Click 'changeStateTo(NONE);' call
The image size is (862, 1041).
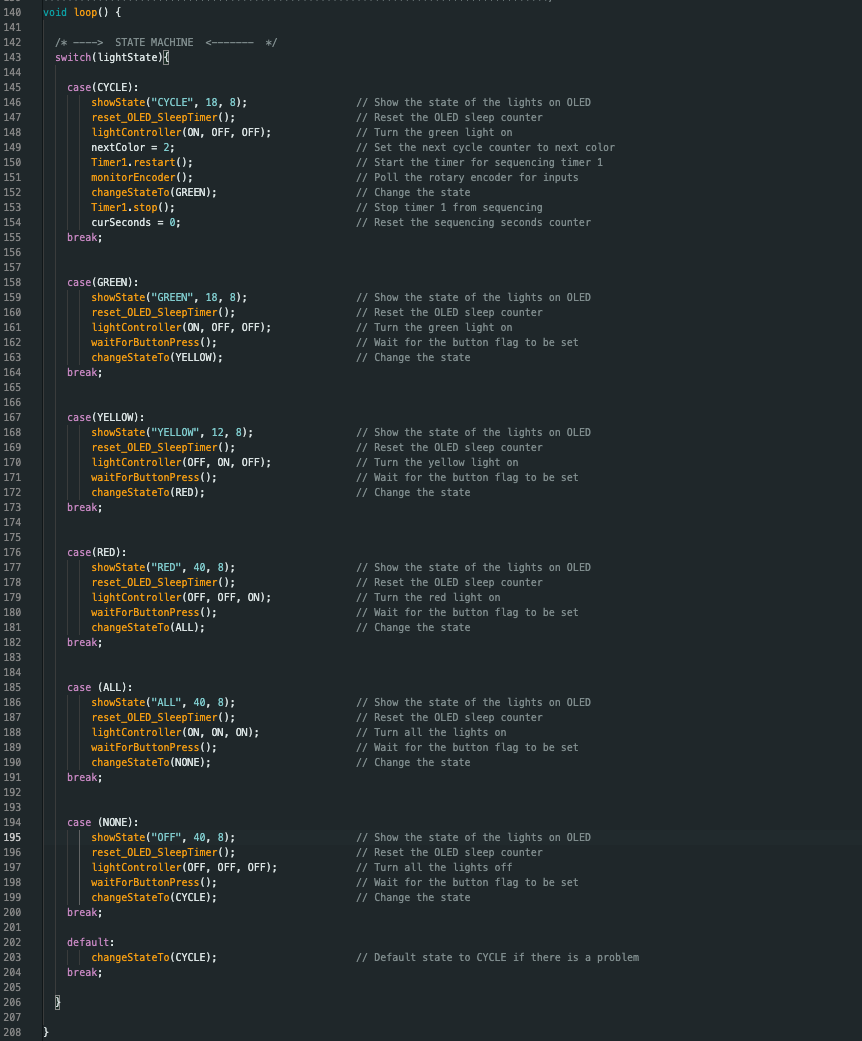[x=151, y=763]
